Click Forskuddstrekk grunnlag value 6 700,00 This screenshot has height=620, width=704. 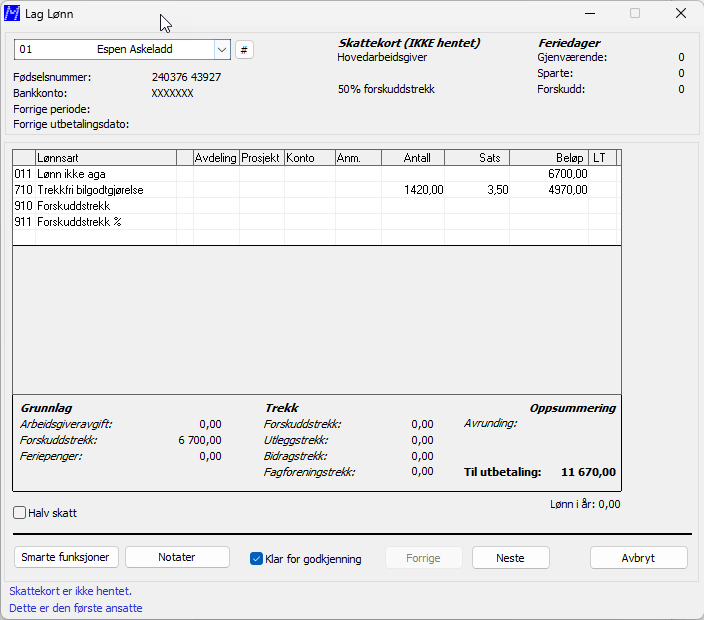tap(200, 440)
